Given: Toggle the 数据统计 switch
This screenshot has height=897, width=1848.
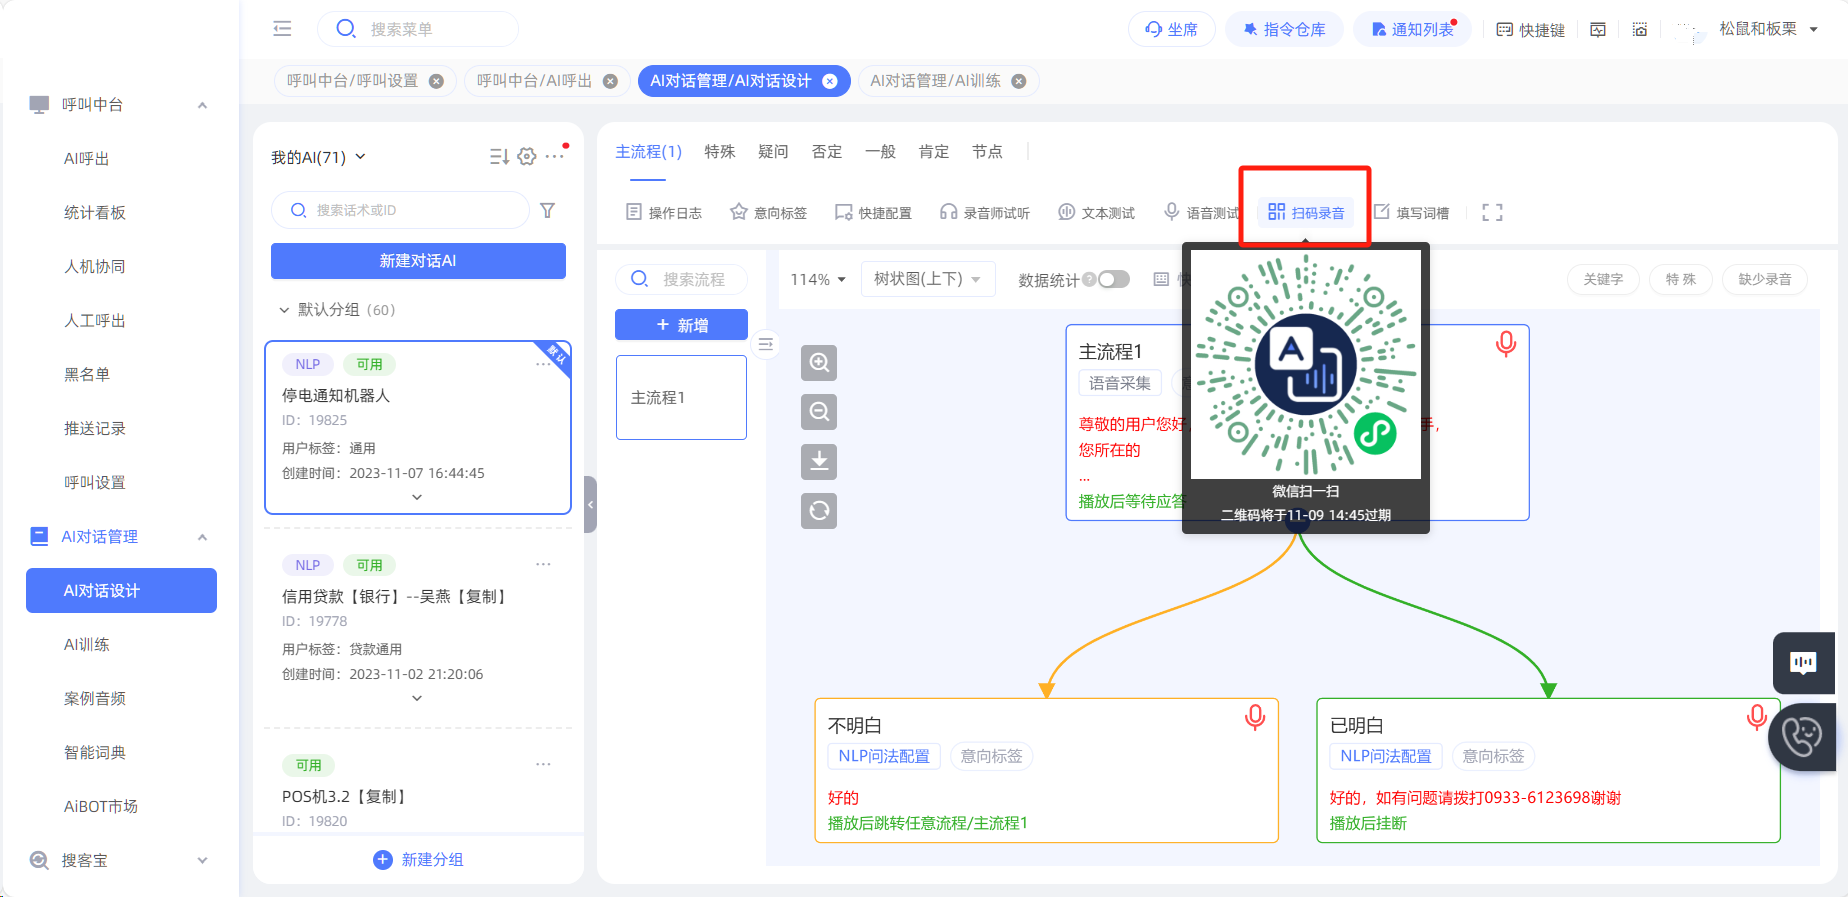Looking at the screenshot, I should 1113,280.
